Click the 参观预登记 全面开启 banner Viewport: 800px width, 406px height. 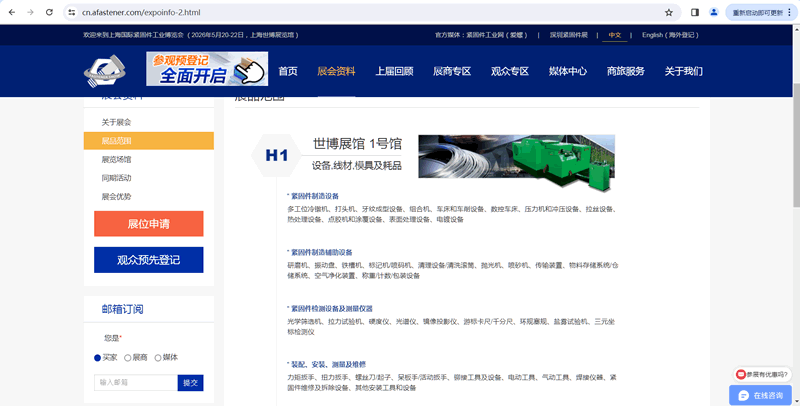(x=207, y=70)
